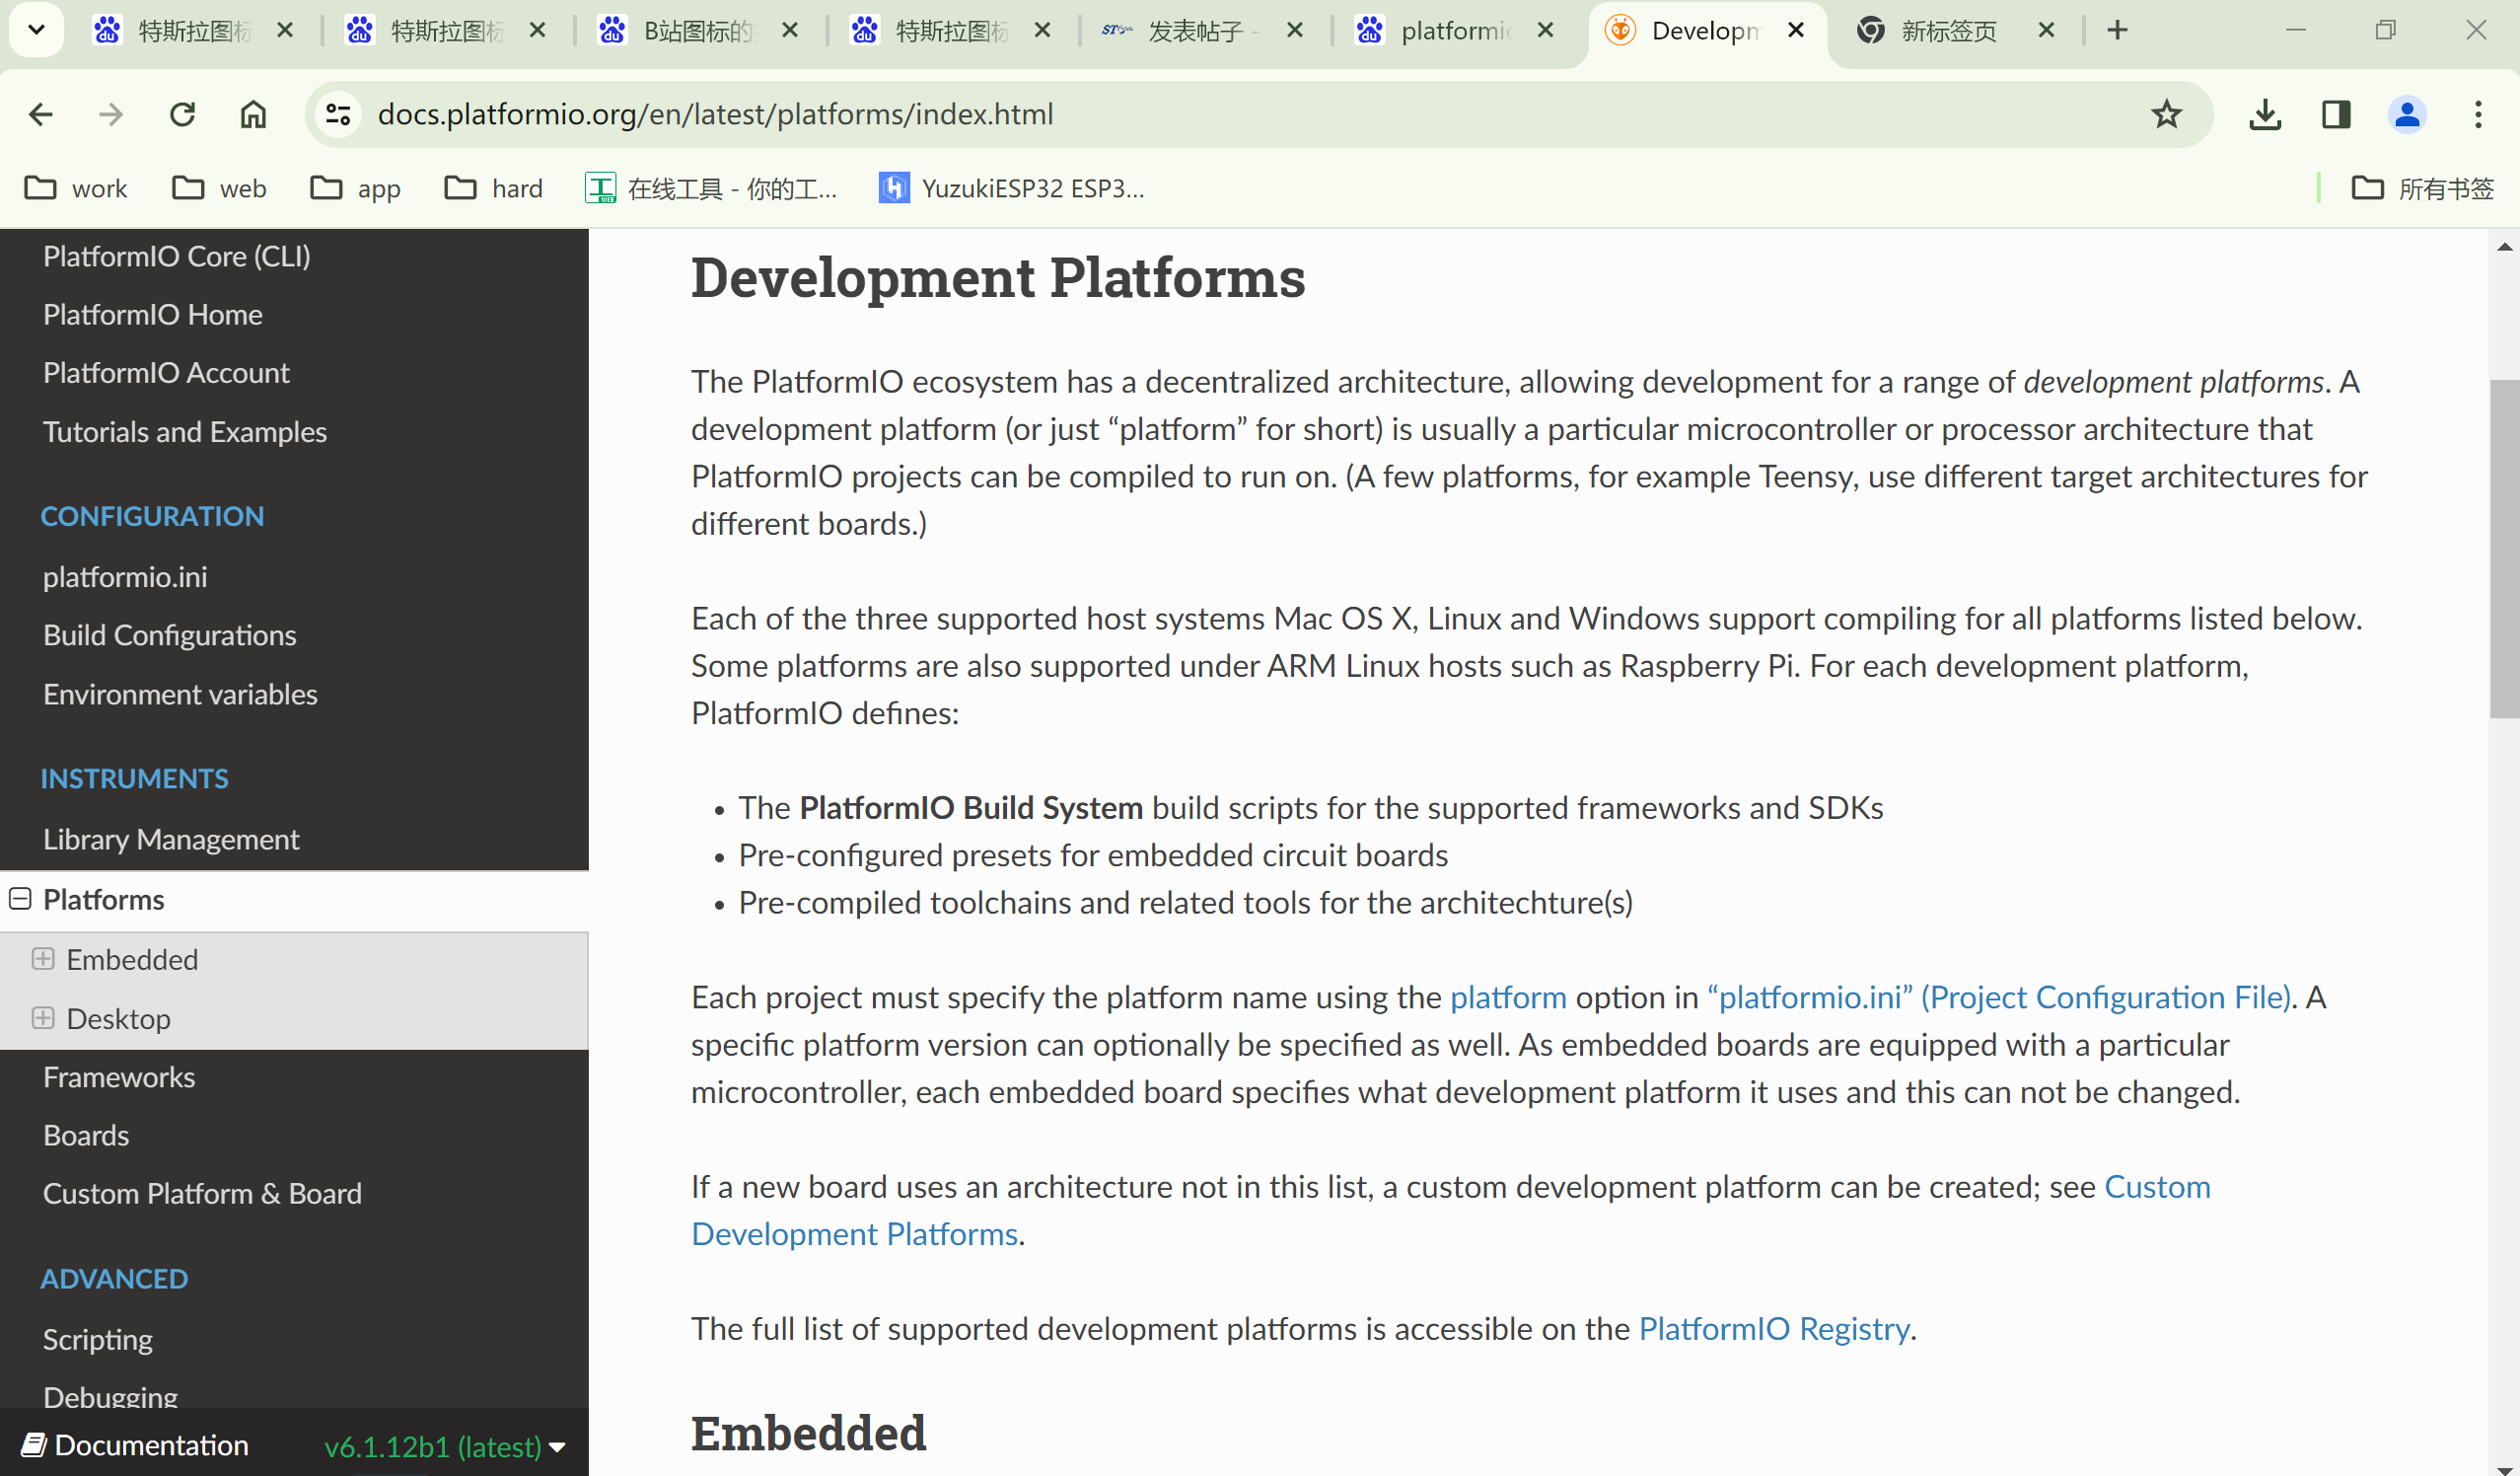
Task: Open the tab search dropdown
Action: tap(37, 30)
